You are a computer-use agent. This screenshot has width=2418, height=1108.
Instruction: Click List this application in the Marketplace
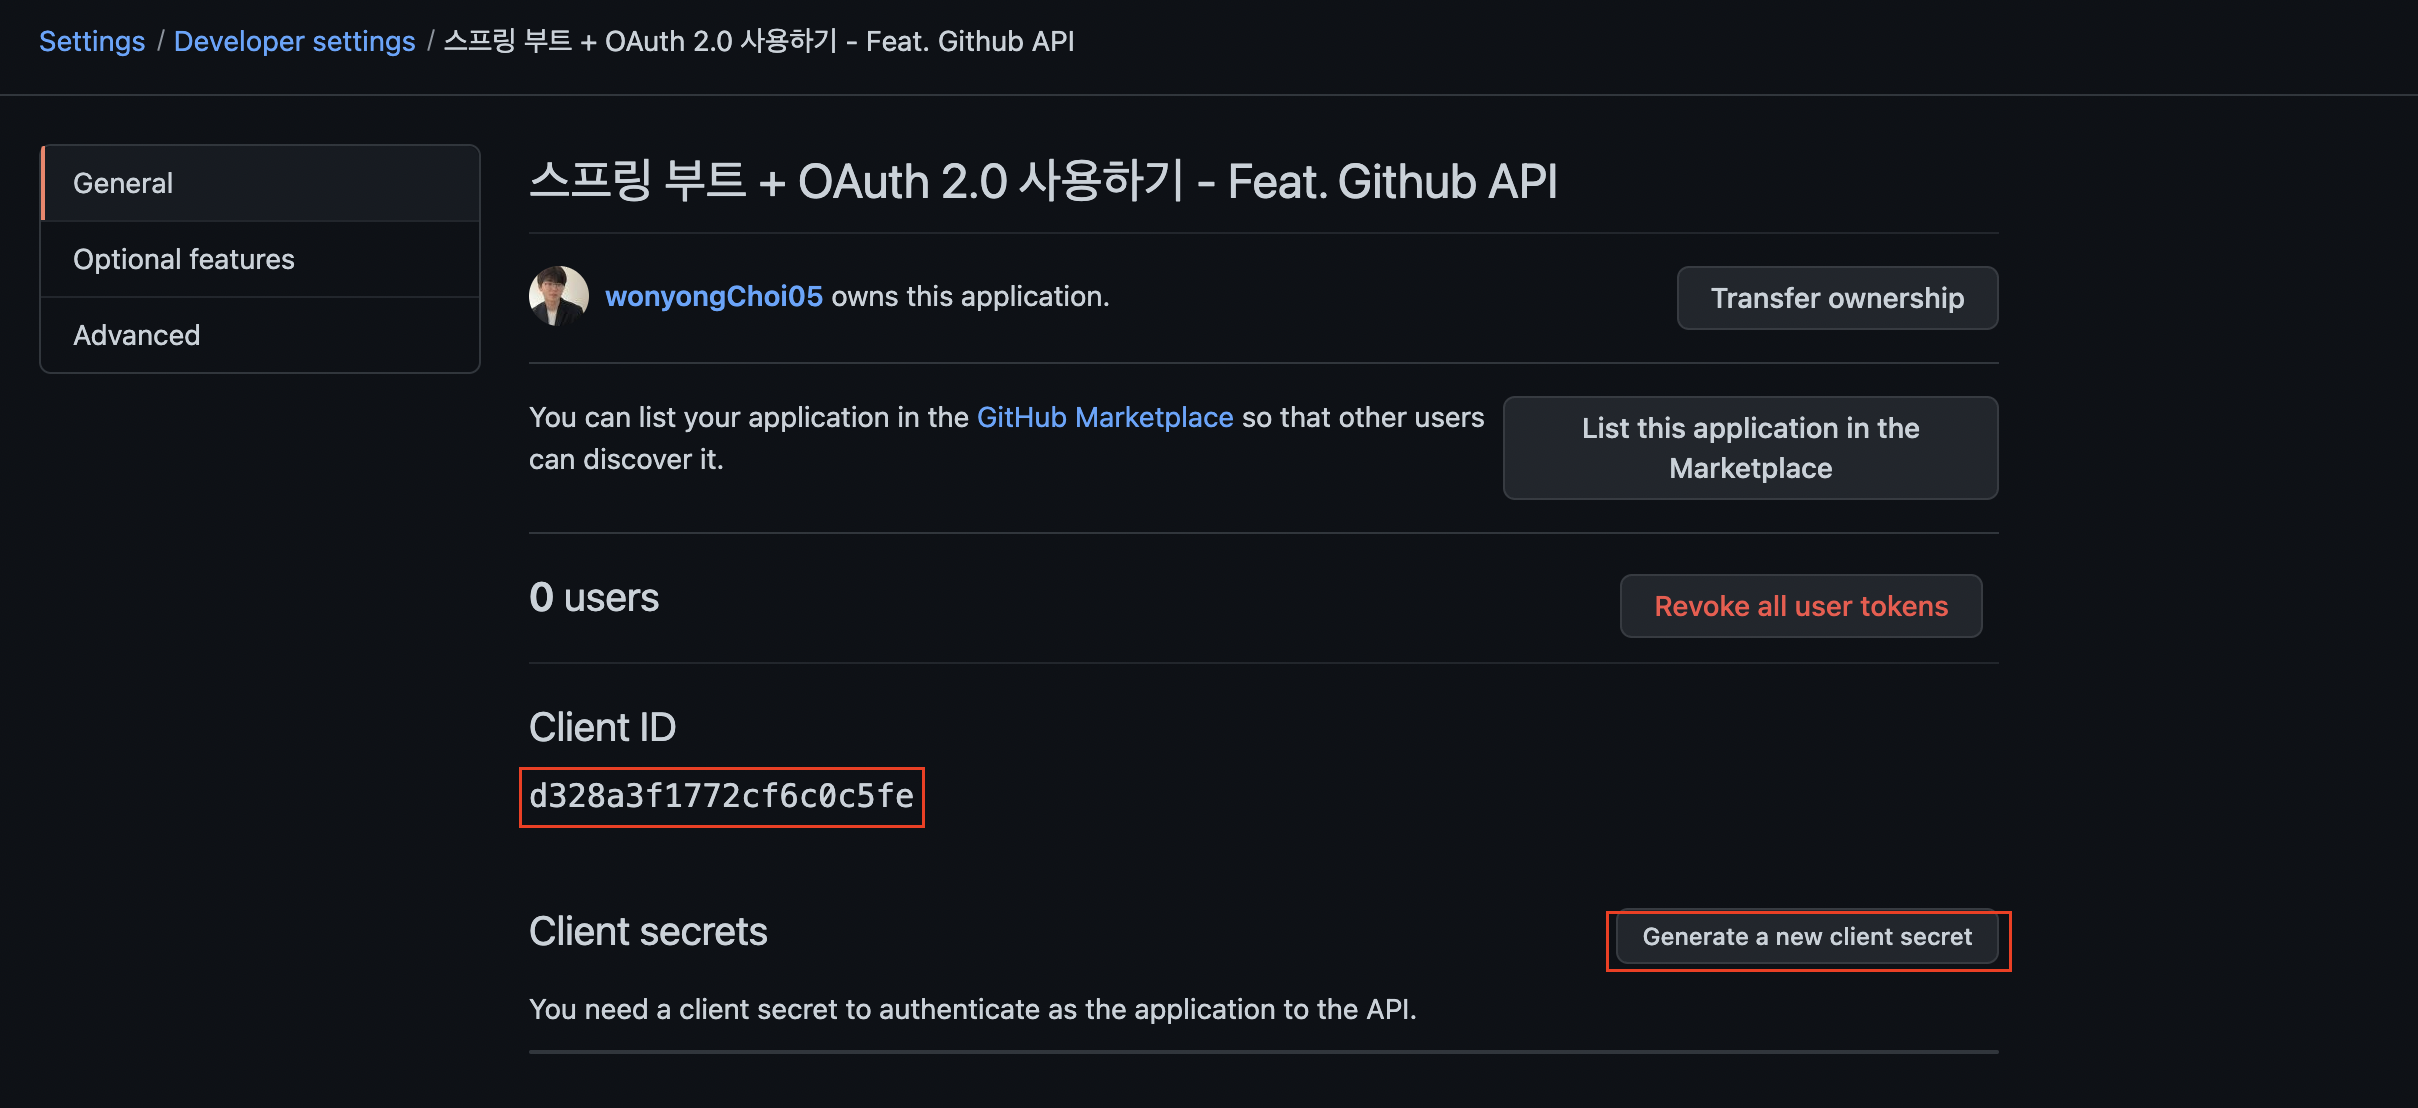[1750, 448]
